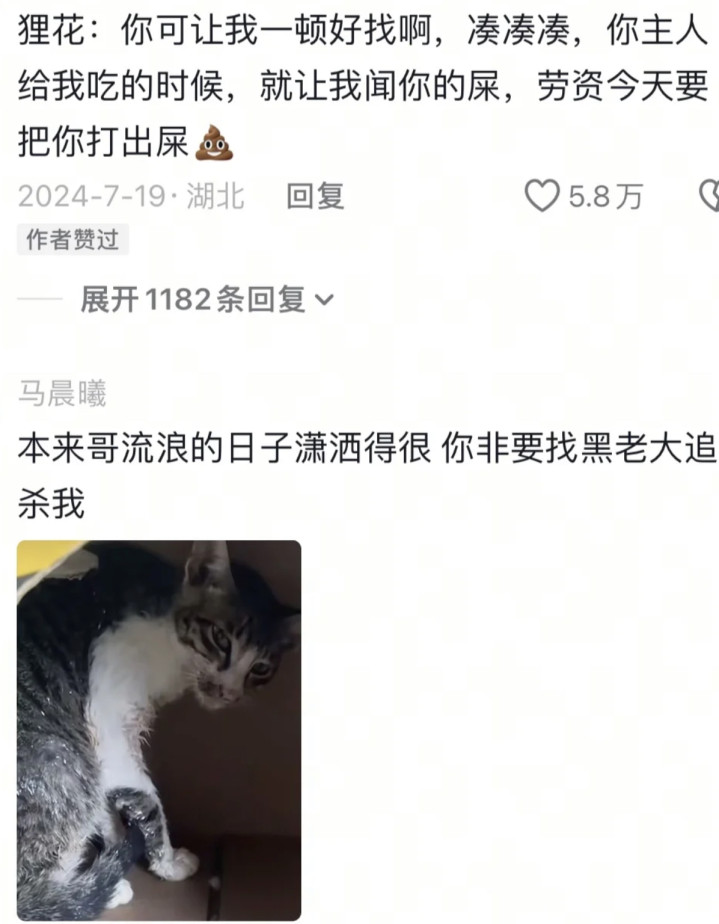Click the 作者赞过 badge
Viewport: 719px width, 924px height.
click(x=72, y=239)
